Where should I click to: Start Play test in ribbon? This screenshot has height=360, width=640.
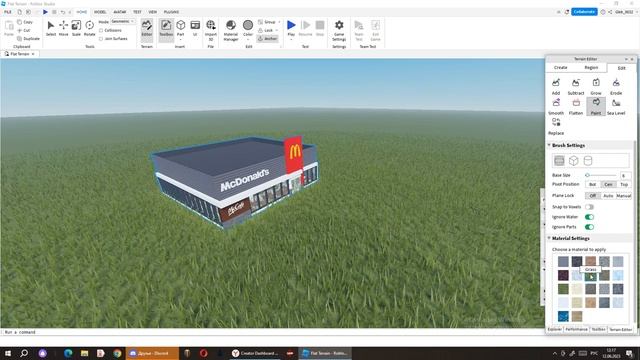(x=291, y=29)
